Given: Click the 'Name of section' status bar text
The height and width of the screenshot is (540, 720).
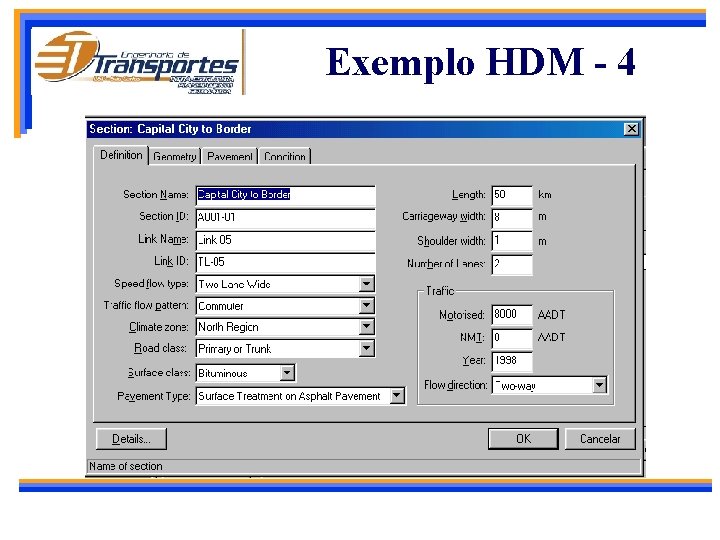Looking at the screenshot, I should tap(126, 467).
